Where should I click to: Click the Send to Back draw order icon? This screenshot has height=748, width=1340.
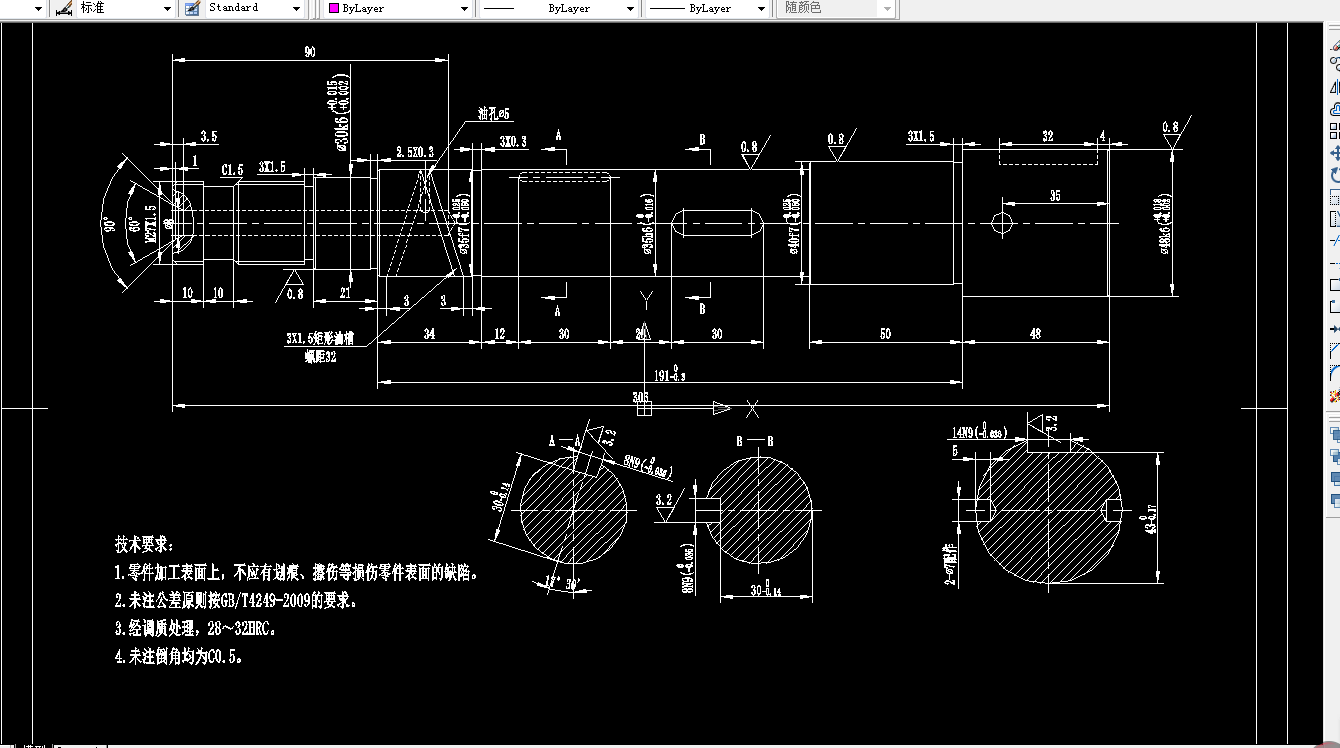1334,456
